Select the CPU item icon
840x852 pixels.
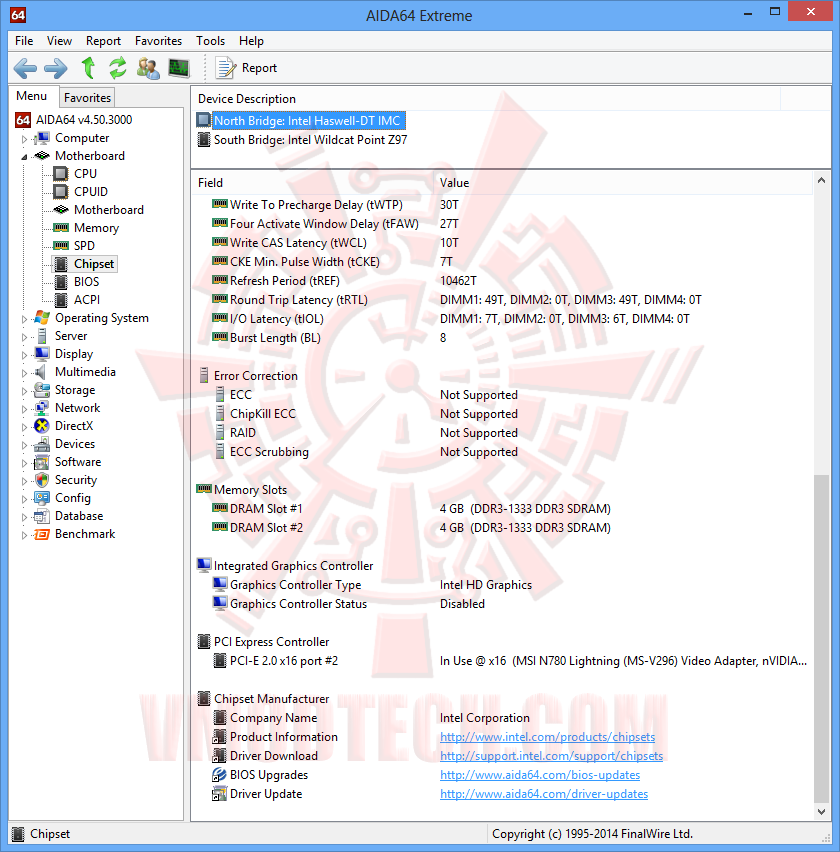pos(61,174)
